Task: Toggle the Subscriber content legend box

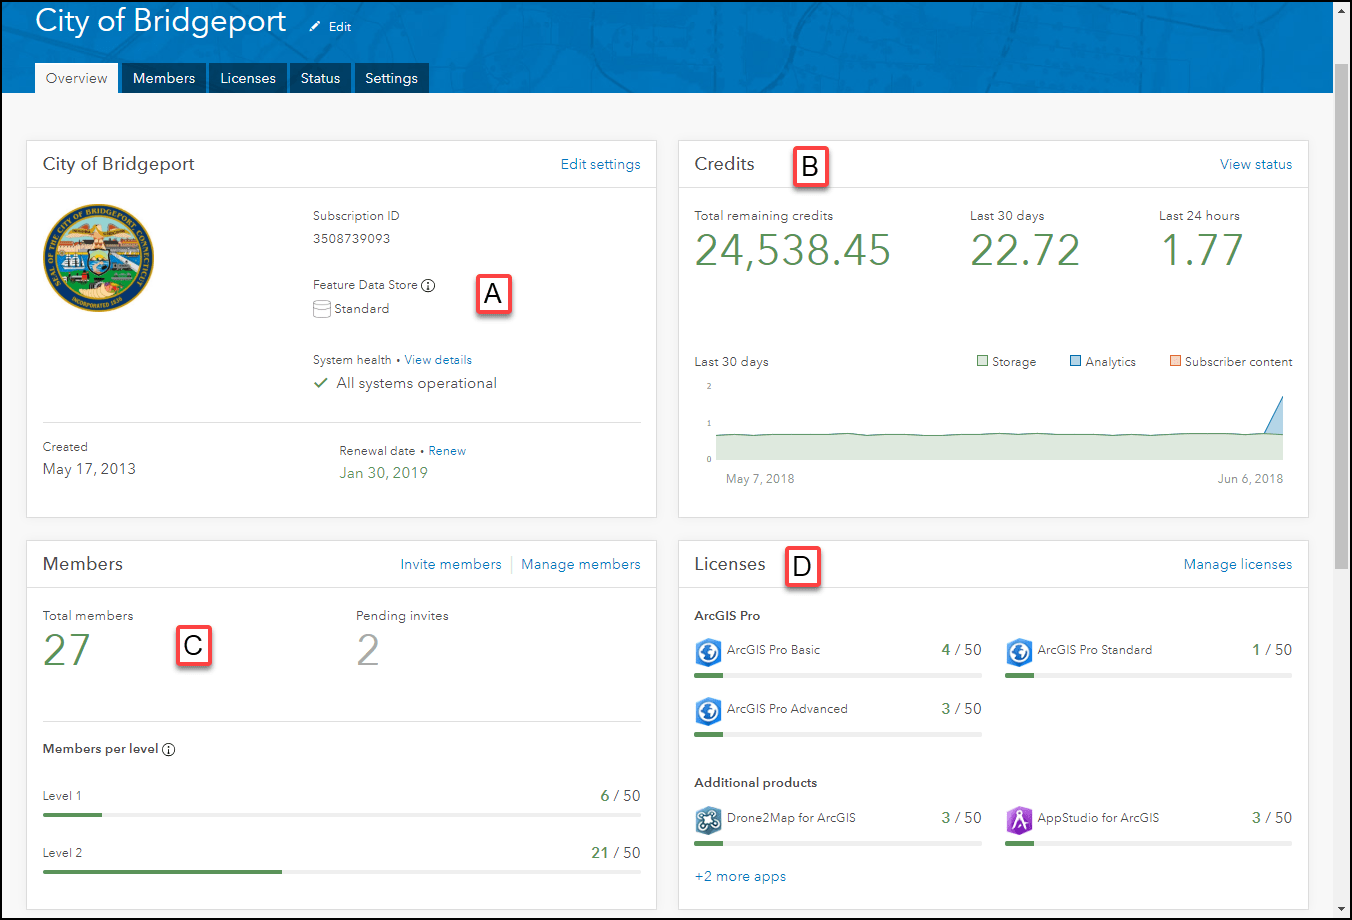Action: 1175,361
